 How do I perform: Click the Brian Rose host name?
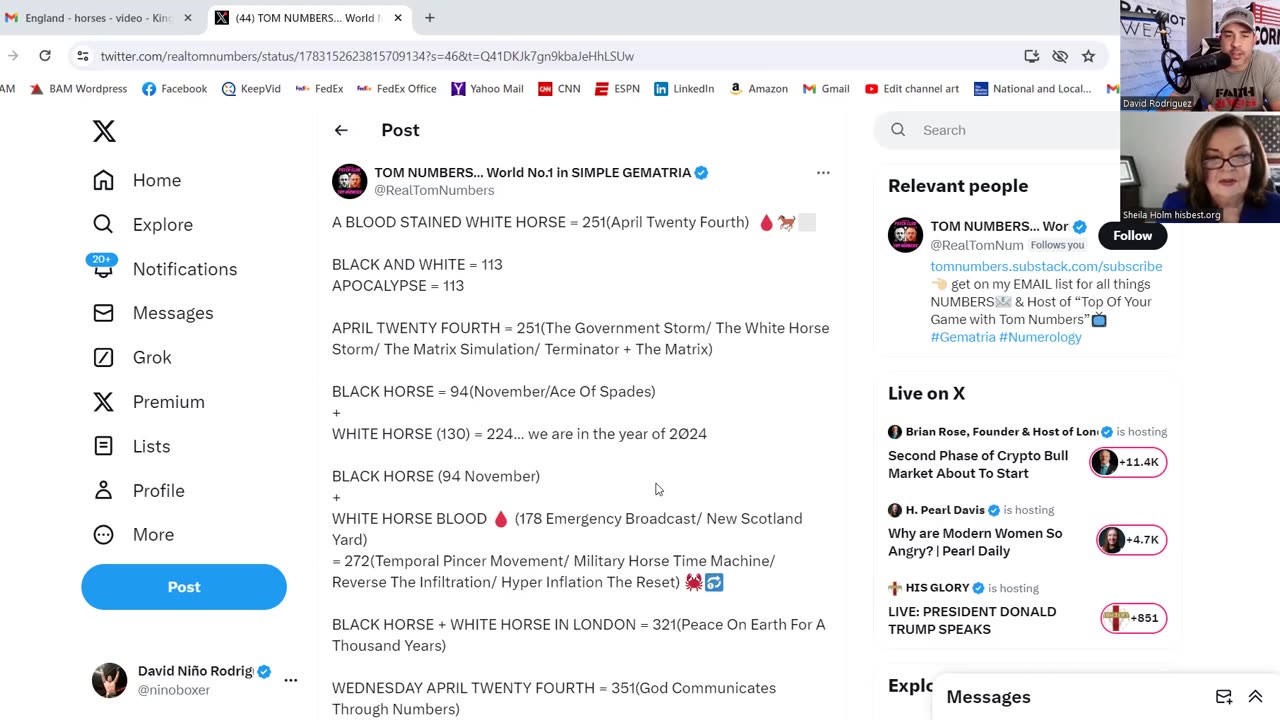tap(1001, 432)
